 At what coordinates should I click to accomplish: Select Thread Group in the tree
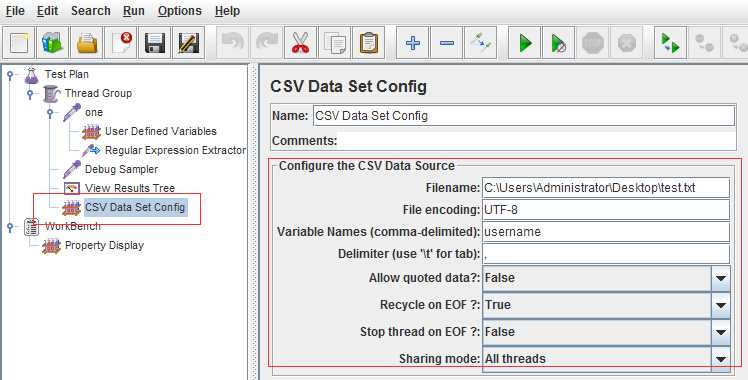pos(98,93)
